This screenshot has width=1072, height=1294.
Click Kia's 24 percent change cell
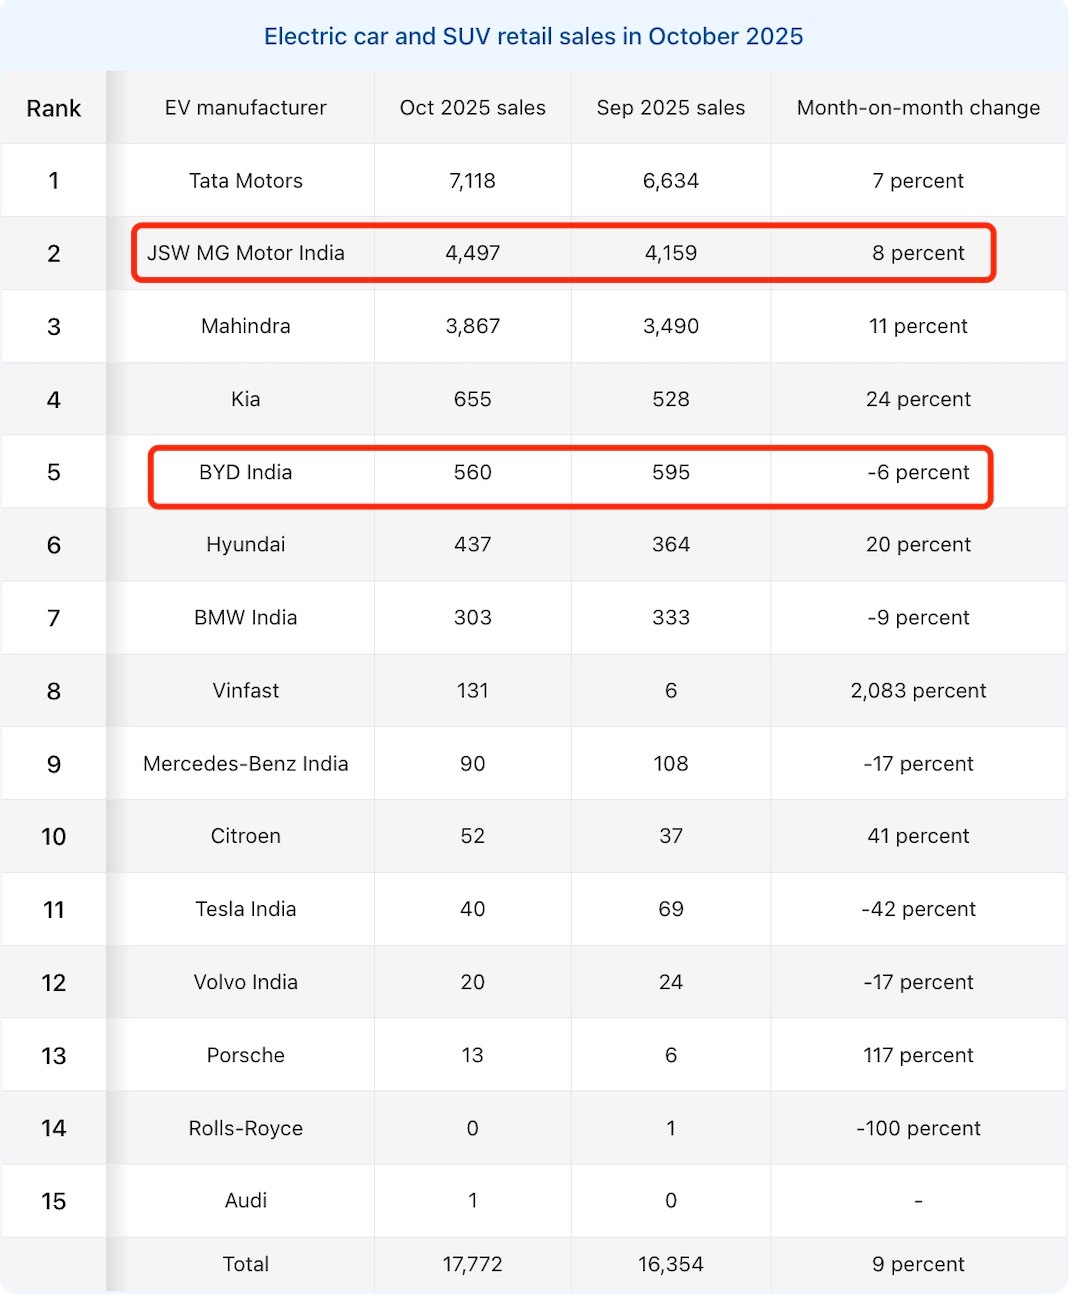tap(918, 399)
